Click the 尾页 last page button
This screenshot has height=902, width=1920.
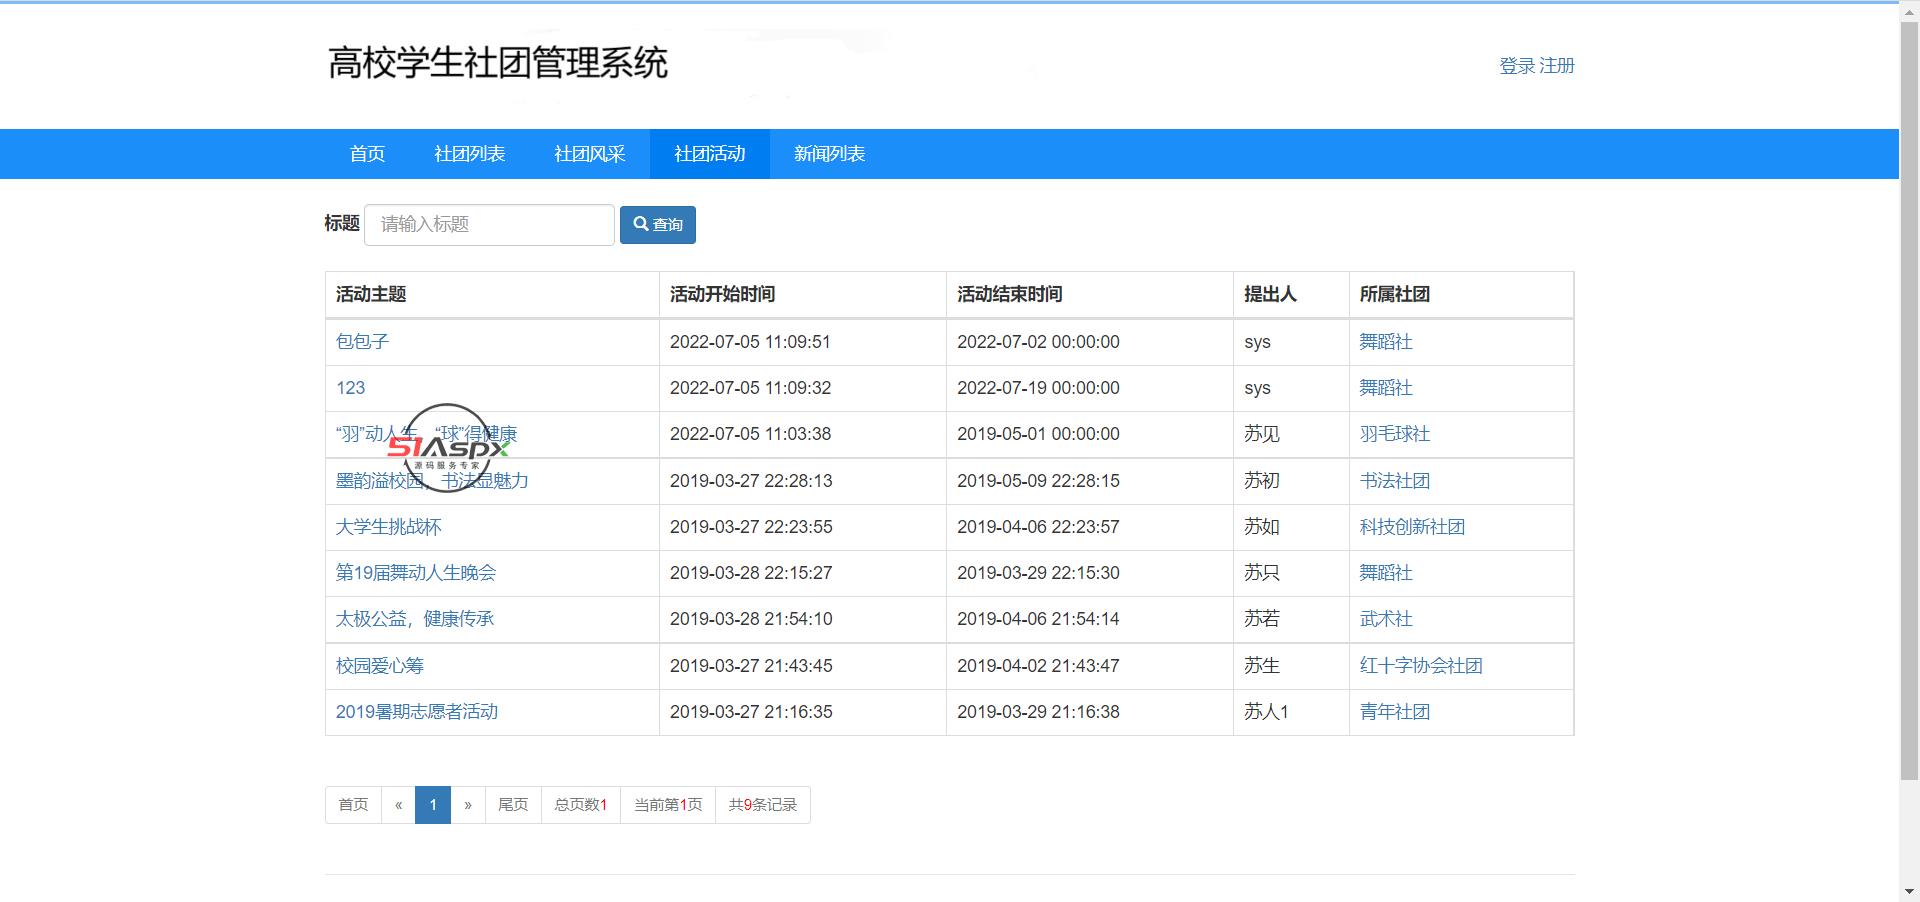tap(513, 805)
